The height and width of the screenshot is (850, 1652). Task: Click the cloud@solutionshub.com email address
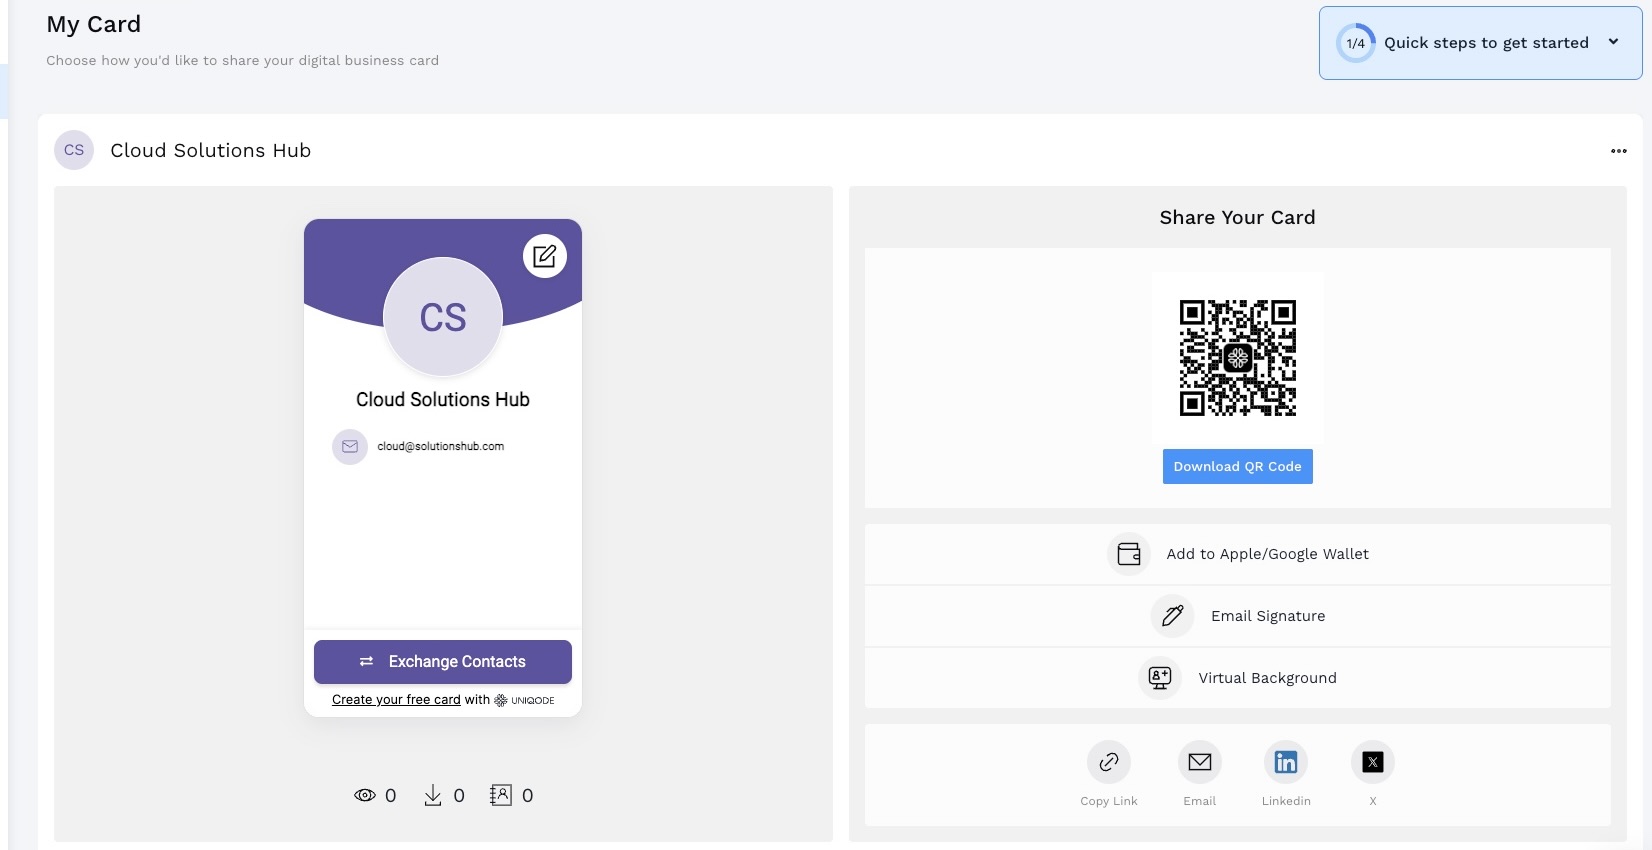(x=440, y=447)
